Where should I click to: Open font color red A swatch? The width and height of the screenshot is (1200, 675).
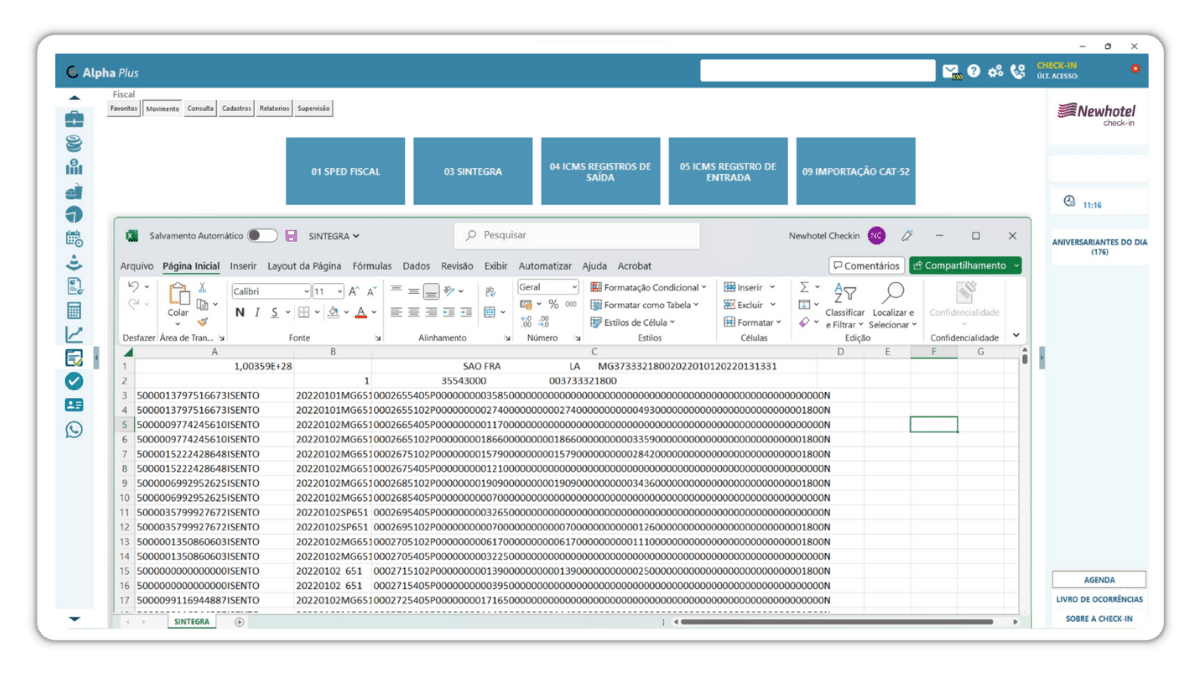tap(360, 312)
